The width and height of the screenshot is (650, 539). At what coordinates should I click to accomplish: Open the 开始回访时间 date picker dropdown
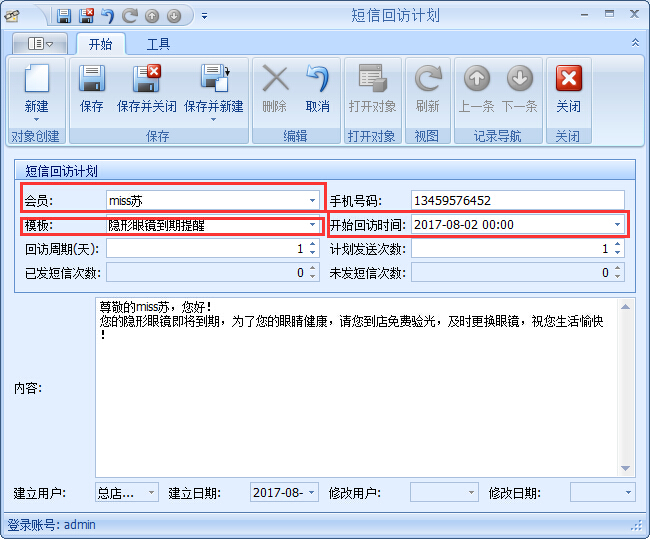click(x=617, y=225)
